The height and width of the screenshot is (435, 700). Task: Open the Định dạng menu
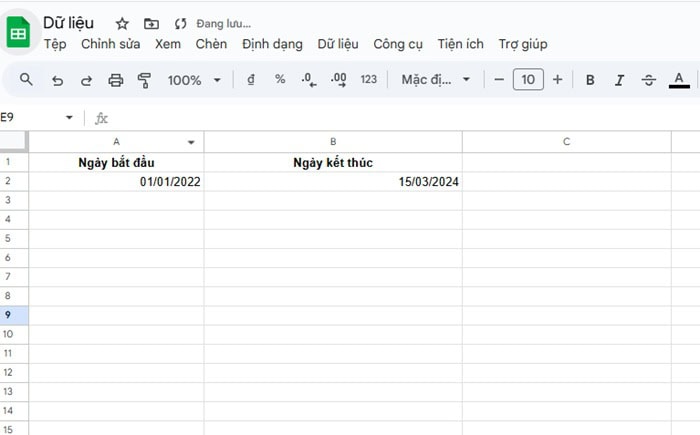pyautogui.click(x=272, y=44)
